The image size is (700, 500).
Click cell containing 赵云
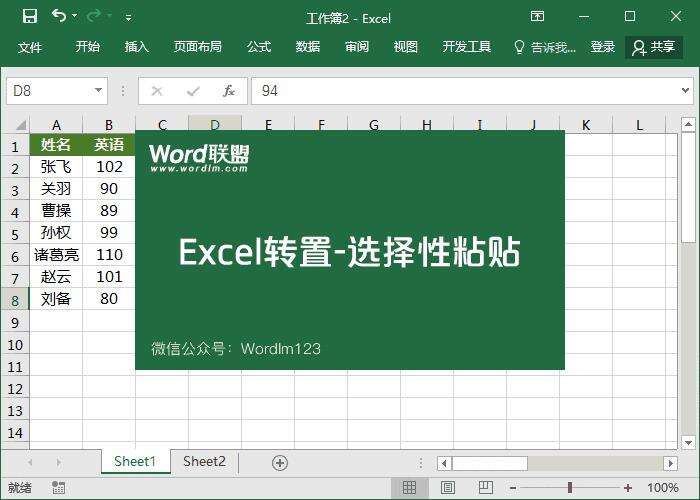56,276
